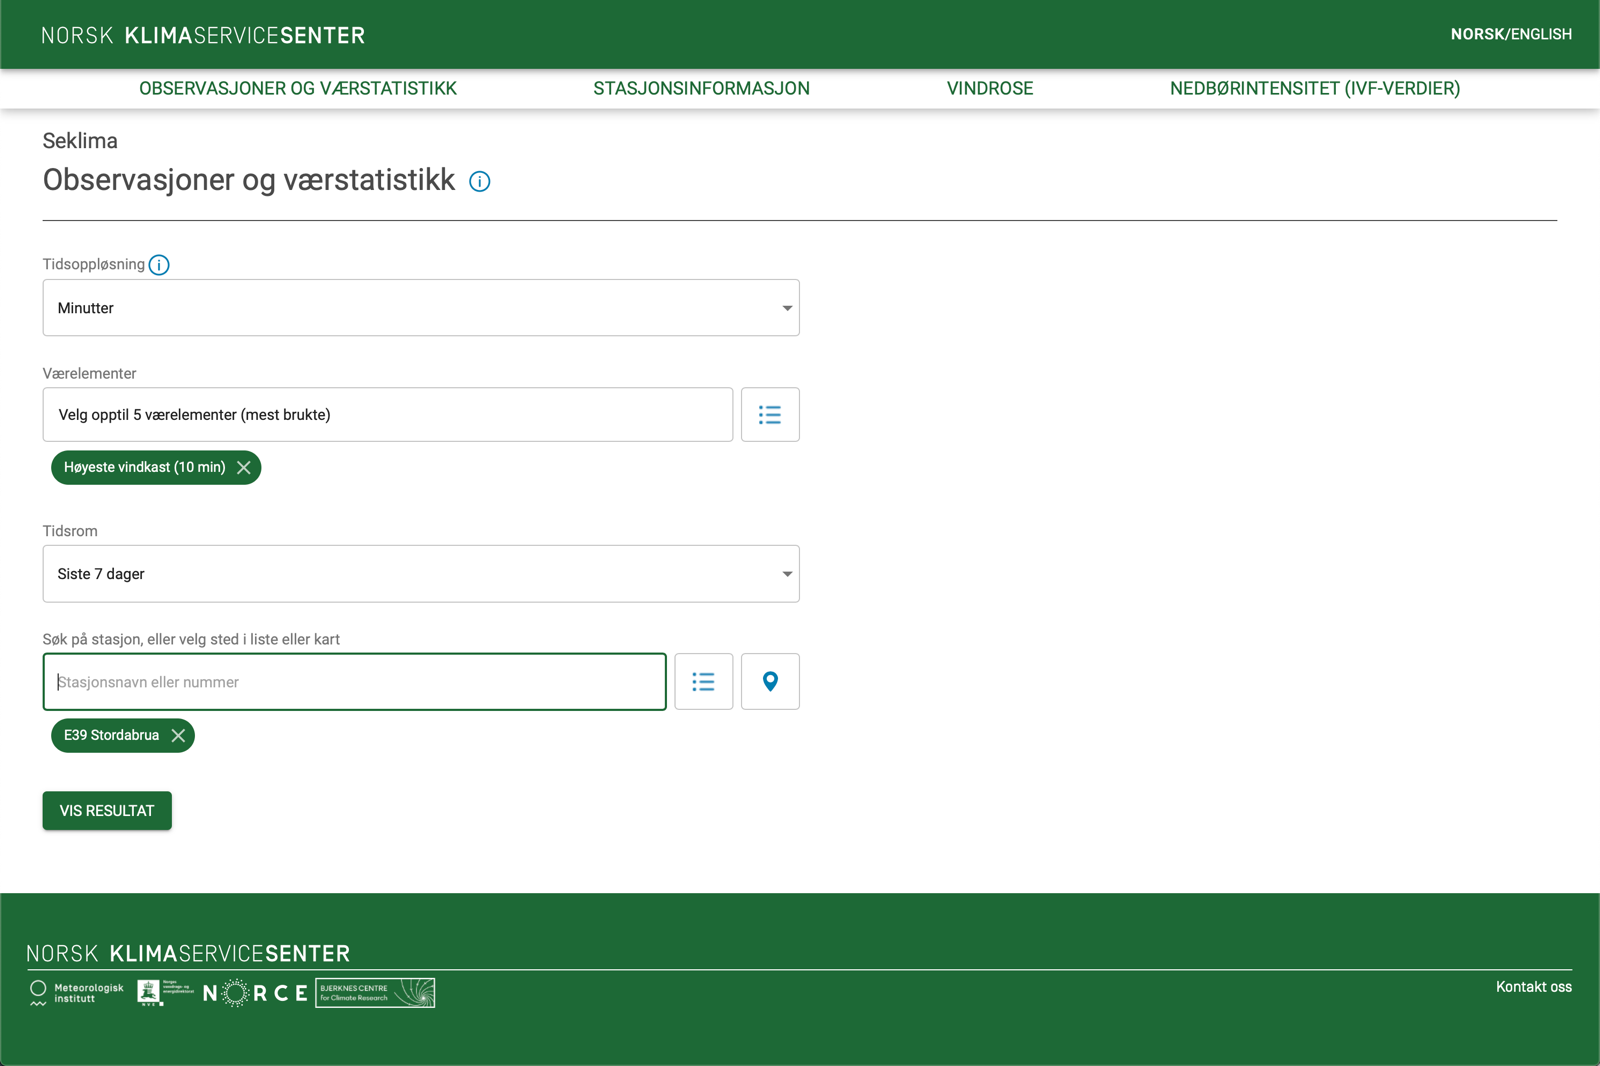Click the footer Norsk Klimaservicesenter logo
This screenshot has width=1600, height=1066.
pos(188,953)
